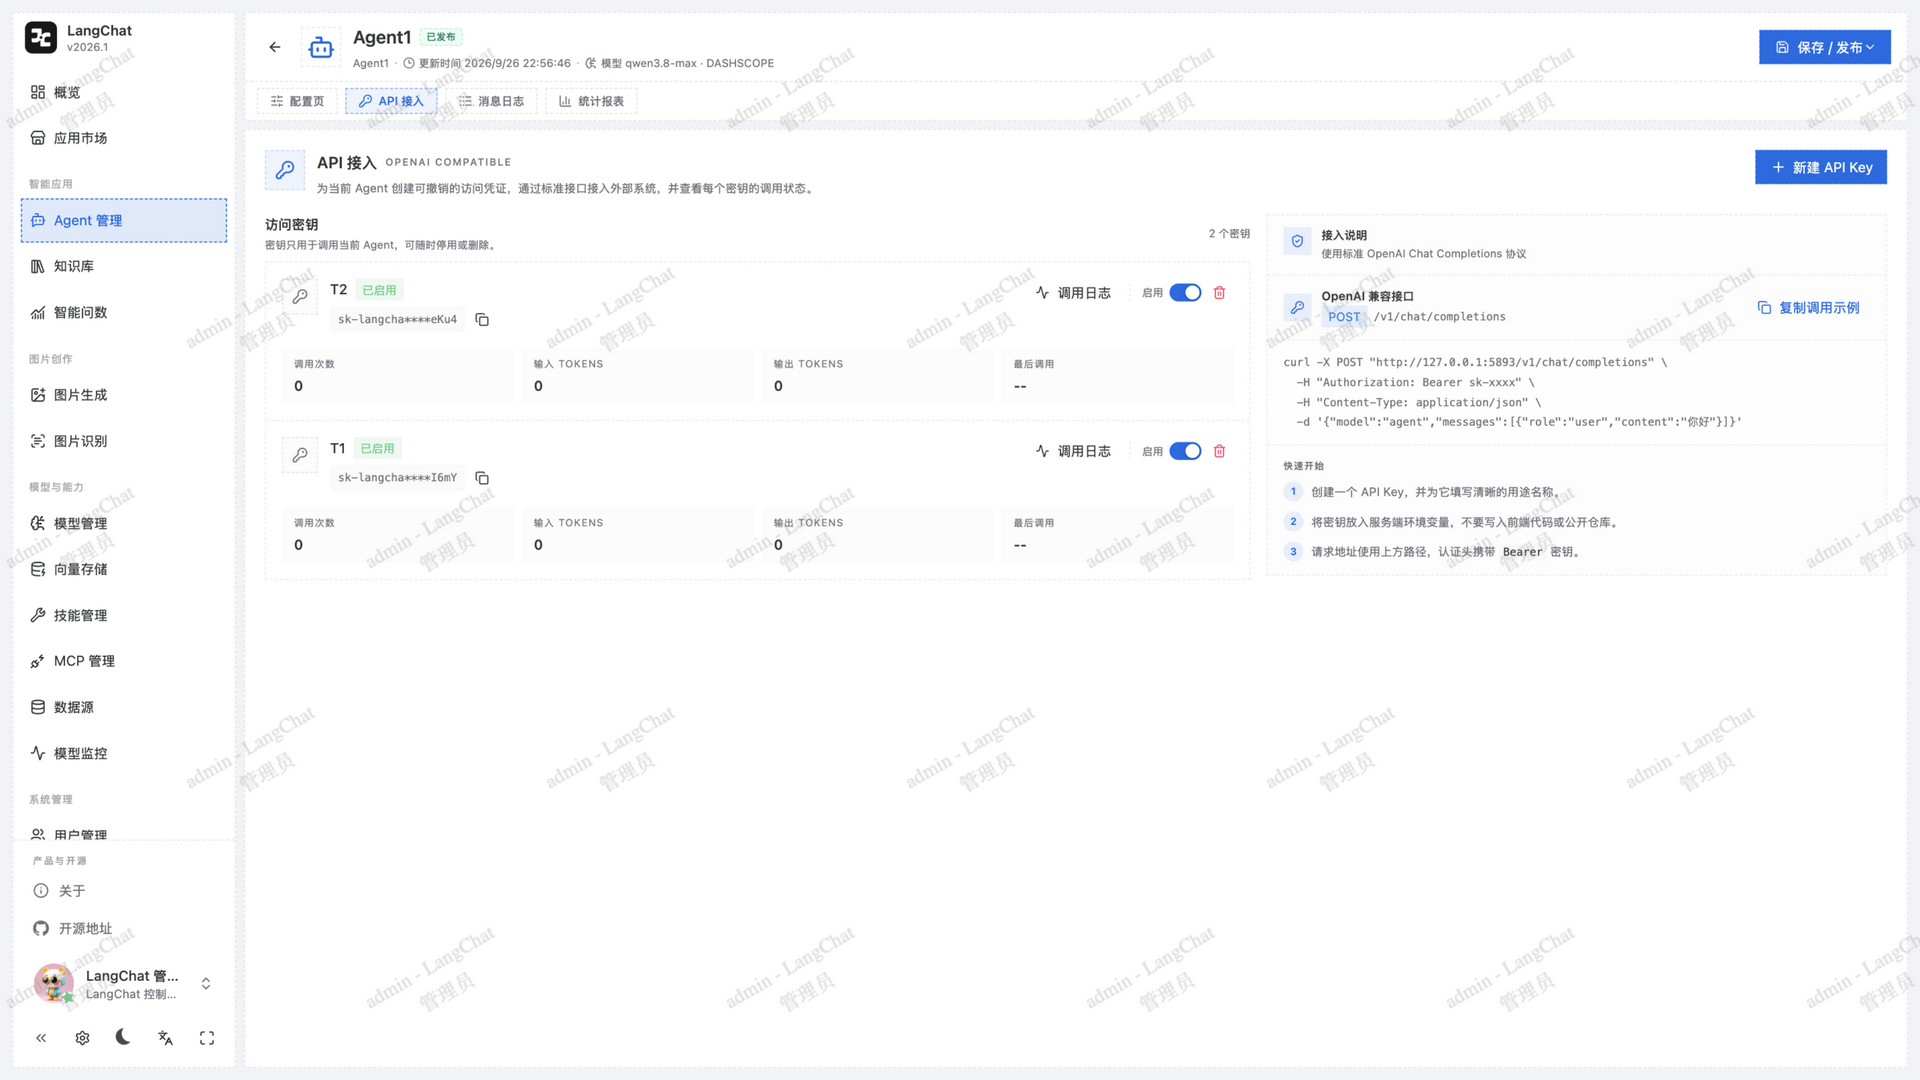Open the 统计报表 tab

pyautogui.click(x=591, y=101)
